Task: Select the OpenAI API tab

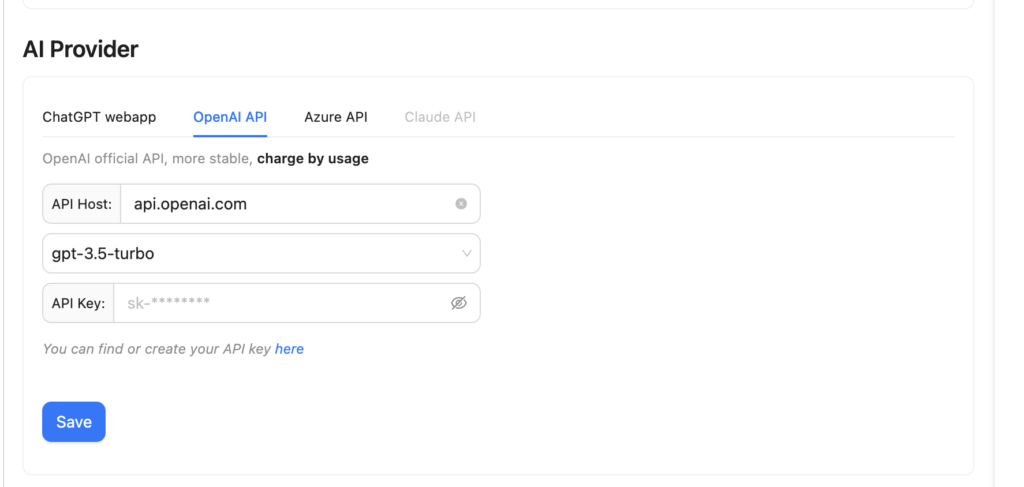Action: 230,117
